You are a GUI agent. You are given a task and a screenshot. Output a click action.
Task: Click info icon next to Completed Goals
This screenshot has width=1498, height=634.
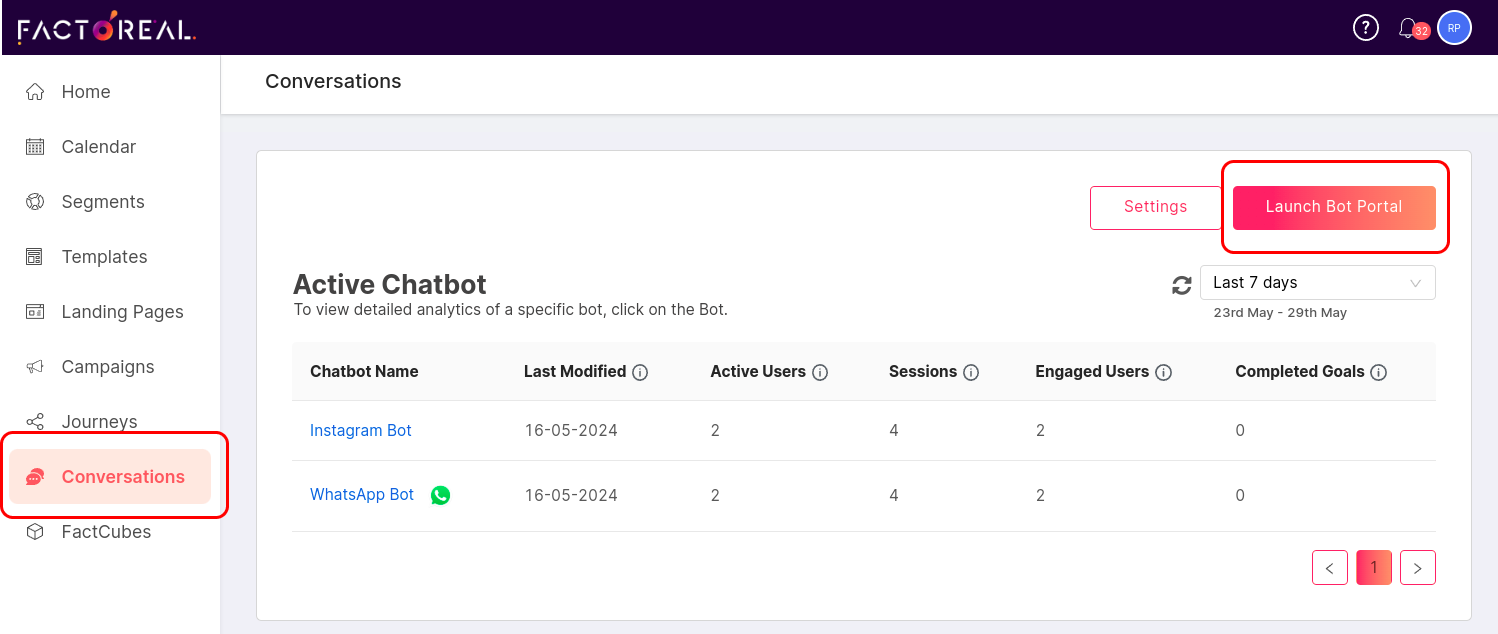[x=1378, y=372]
